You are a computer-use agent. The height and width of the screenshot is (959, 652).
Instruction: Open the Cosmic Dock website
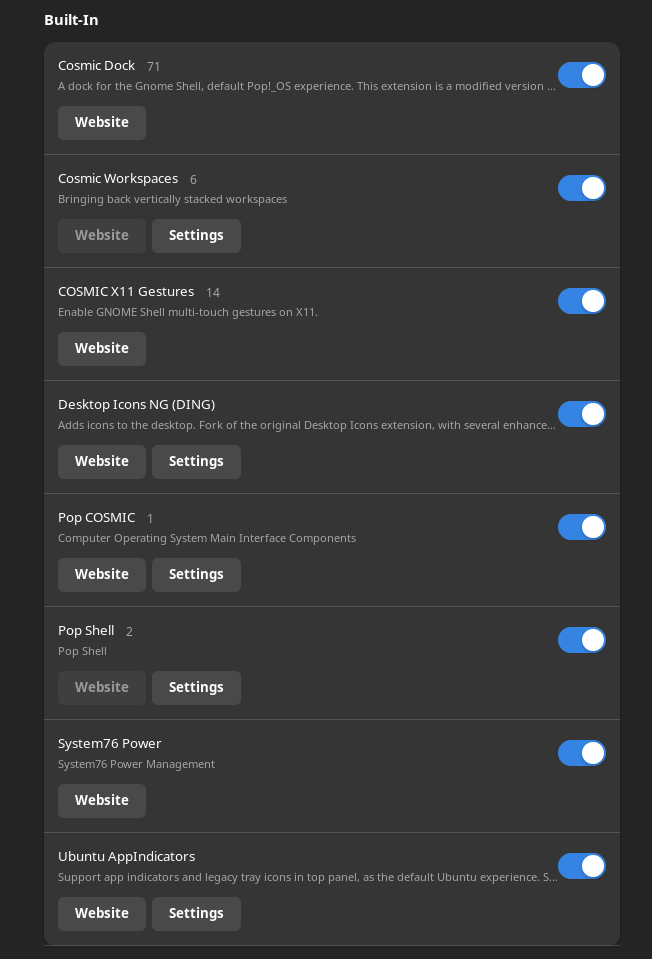click(x=101, y=122)
